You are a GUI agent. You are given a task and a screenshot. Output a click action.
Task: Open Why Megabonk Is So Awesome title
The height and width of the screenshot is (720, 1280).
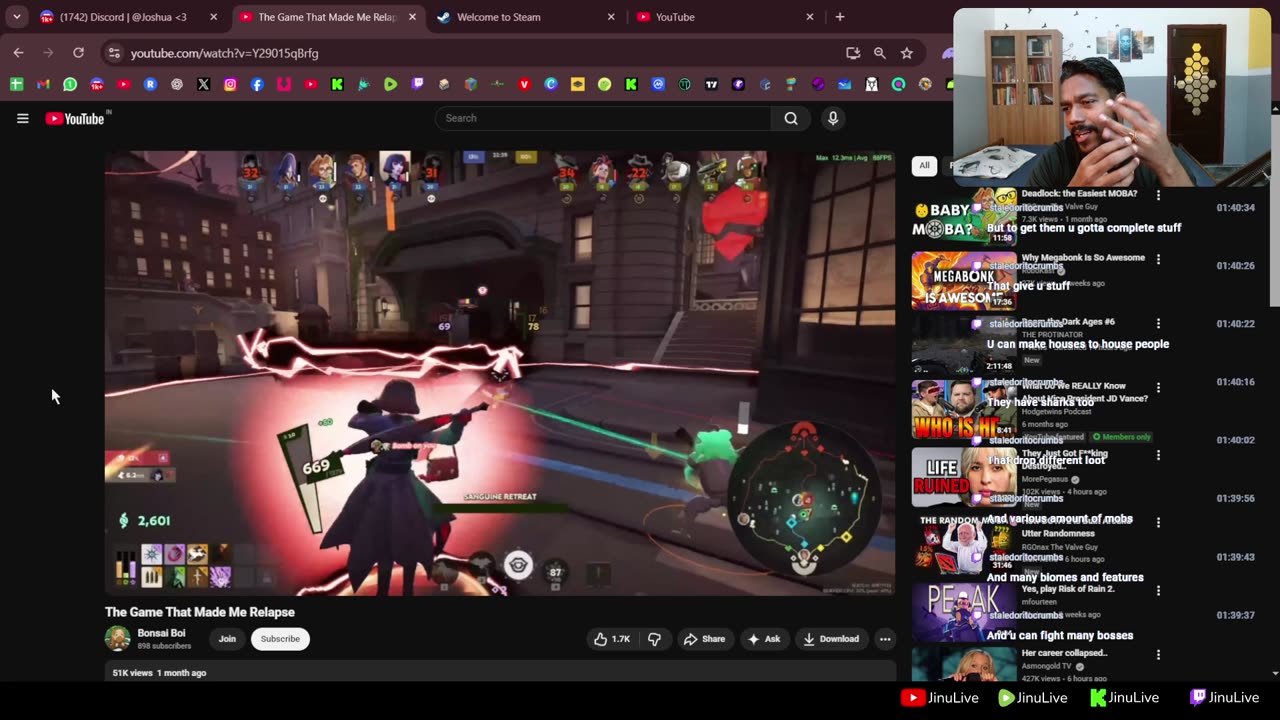point(1083,257)
